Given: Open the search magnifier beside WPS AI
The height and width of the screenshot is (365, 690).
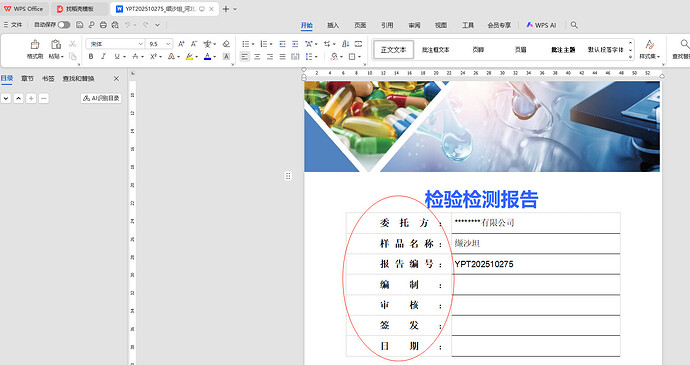Looking at the screenshot, I should click(x=574, y=25).
